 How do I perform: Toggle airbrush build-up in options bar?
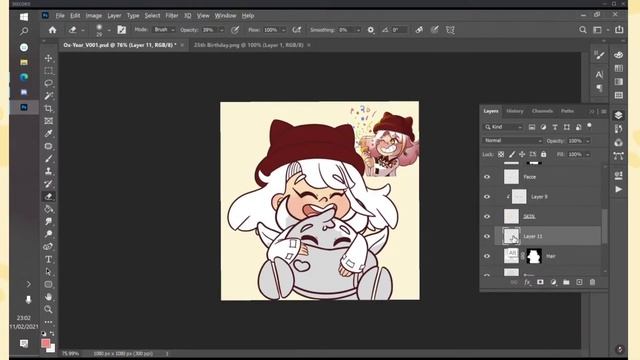(x=297, y=30)
